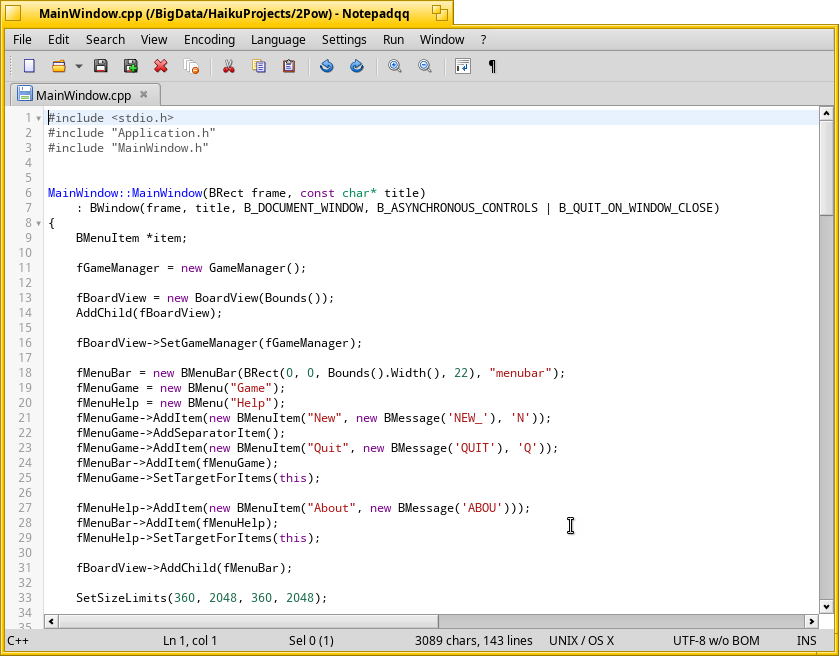
Task: Redo the action using redo arrow icon
Action: [356, 66]
